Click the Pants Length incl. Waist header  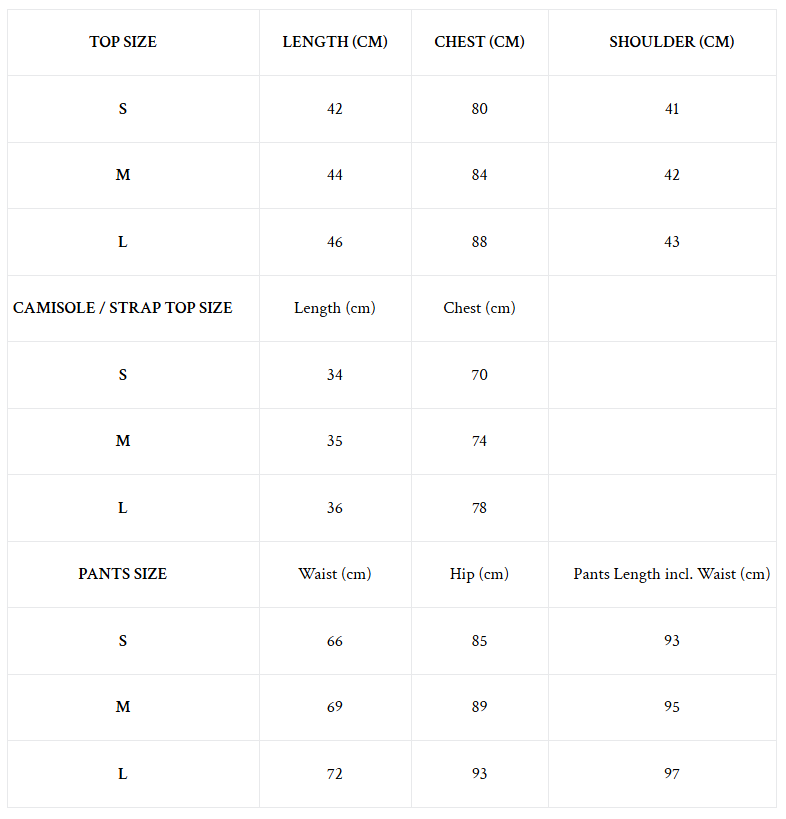(671, 574)
